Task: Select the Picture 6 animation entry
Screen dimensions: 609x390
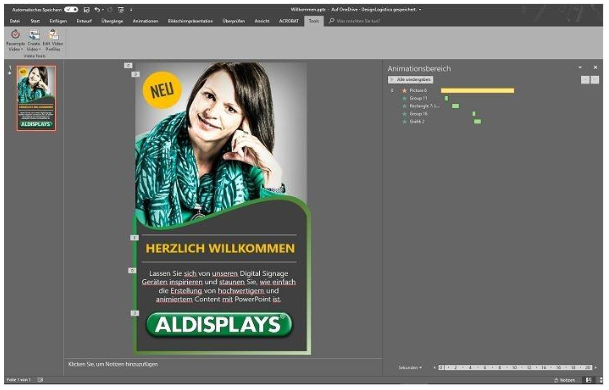Action: click(418, 91)
